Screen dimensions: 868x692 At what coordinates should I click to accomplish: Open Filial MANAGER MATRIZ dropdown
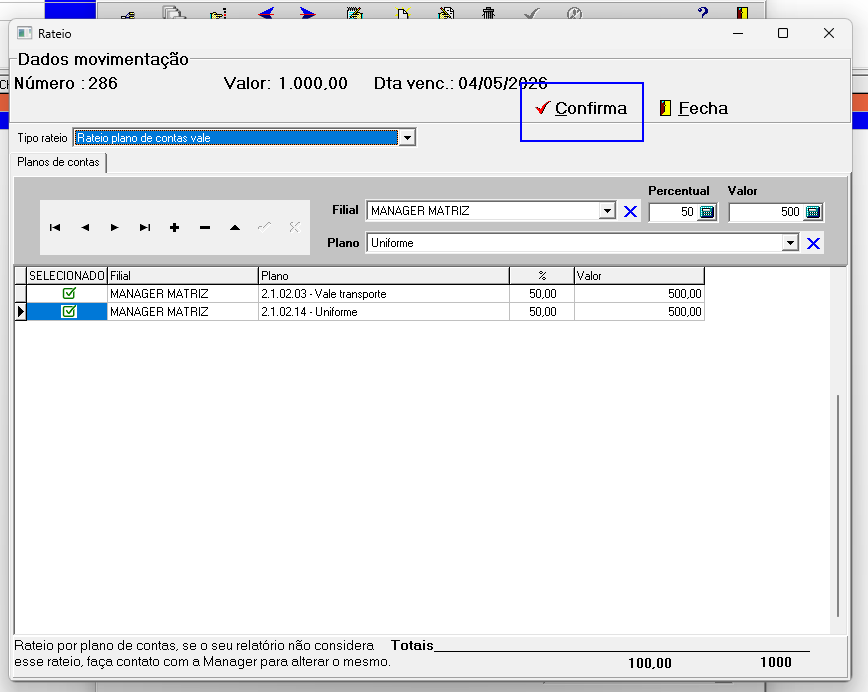click(x=607, y=210)
